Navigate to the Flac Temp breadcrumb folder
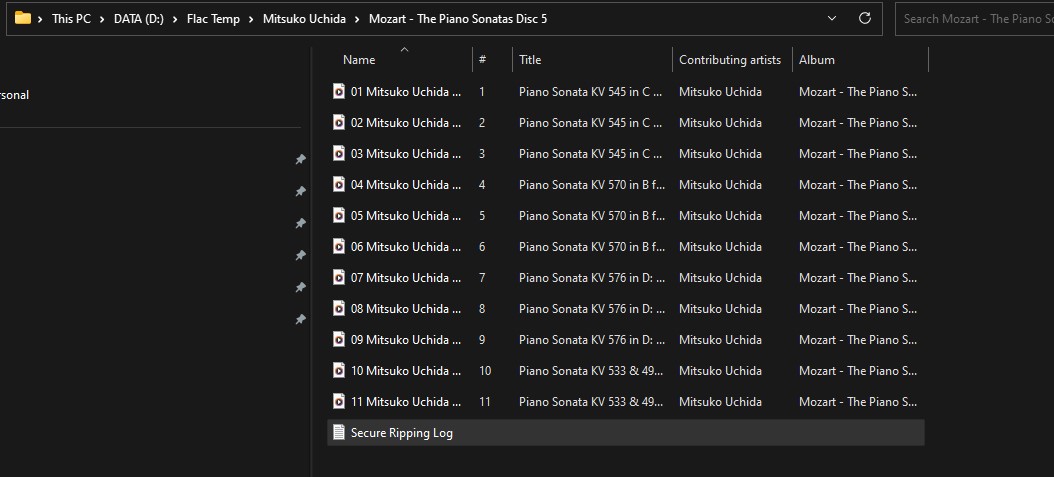1054x477 pixels. tap(213, 19)
